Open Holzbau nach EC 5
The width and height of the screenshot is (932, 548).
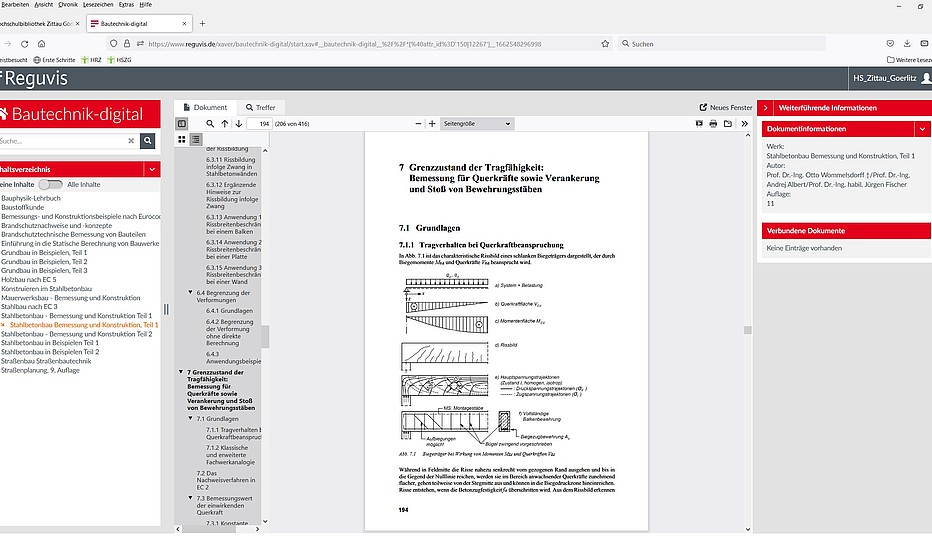(x=29, y=279)
